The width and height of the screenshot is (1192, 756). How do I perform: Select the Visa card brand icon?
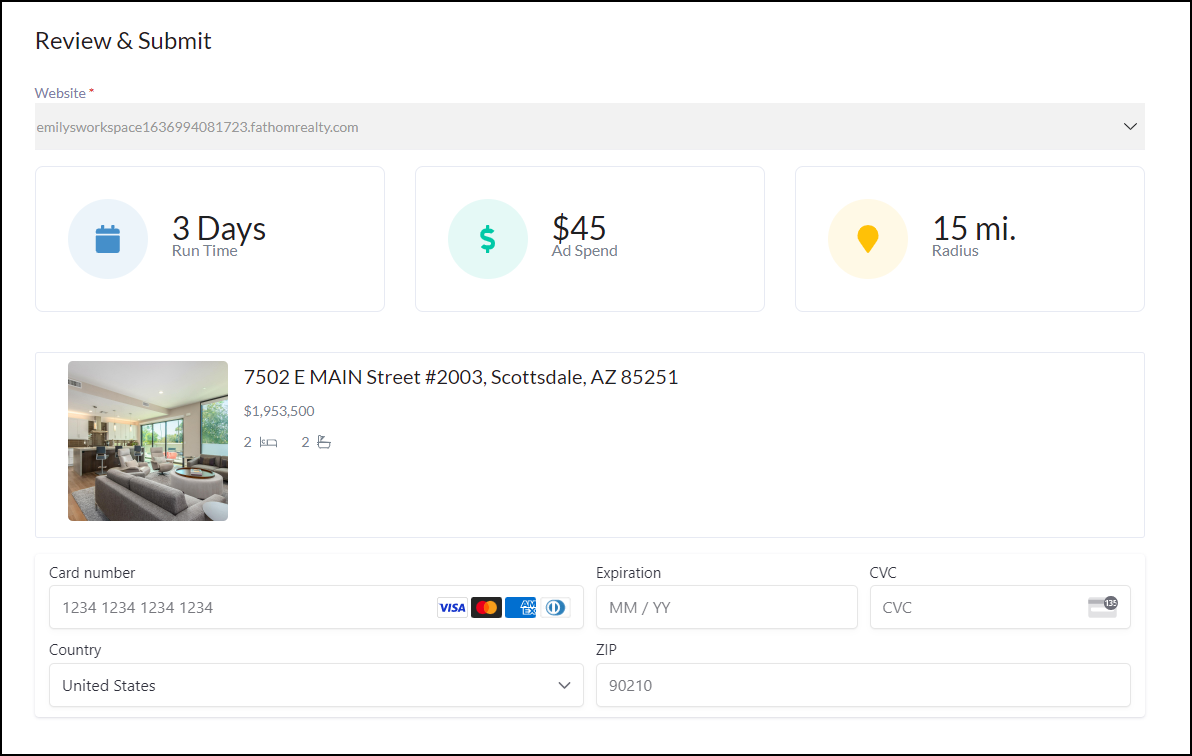tap(452, 607)
